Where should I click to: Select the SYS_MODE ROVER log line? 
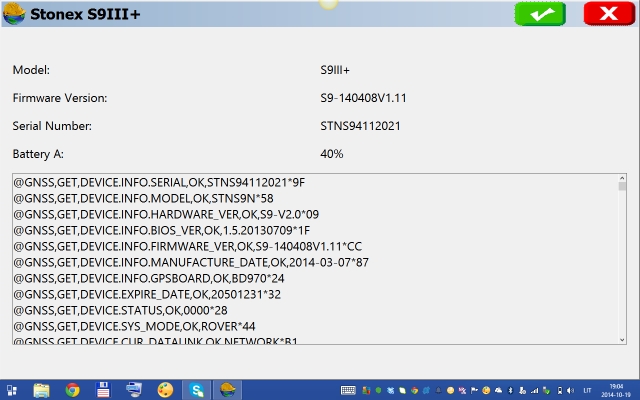pos(134,326)
